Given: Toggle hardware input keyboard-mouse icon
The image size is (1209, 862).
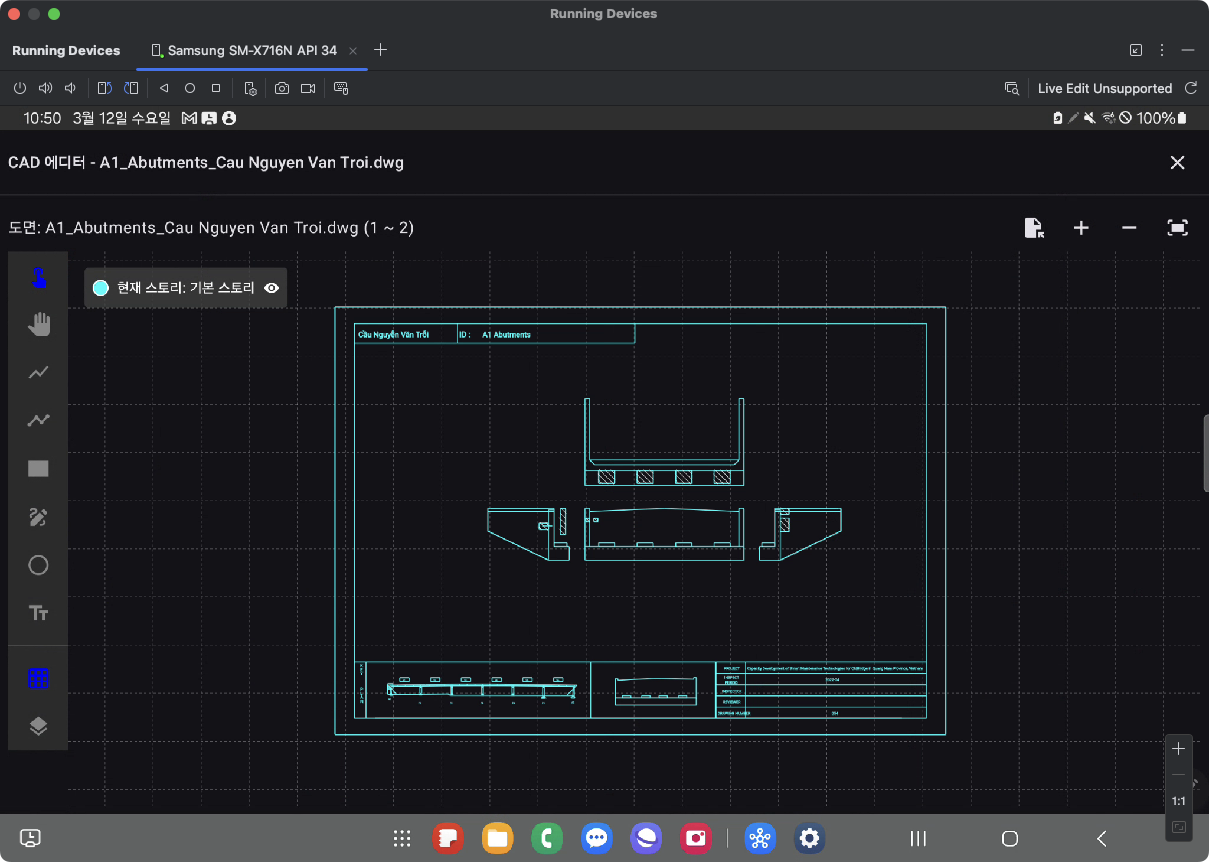Looking at the screenshot, I should (x=341, y=88).
